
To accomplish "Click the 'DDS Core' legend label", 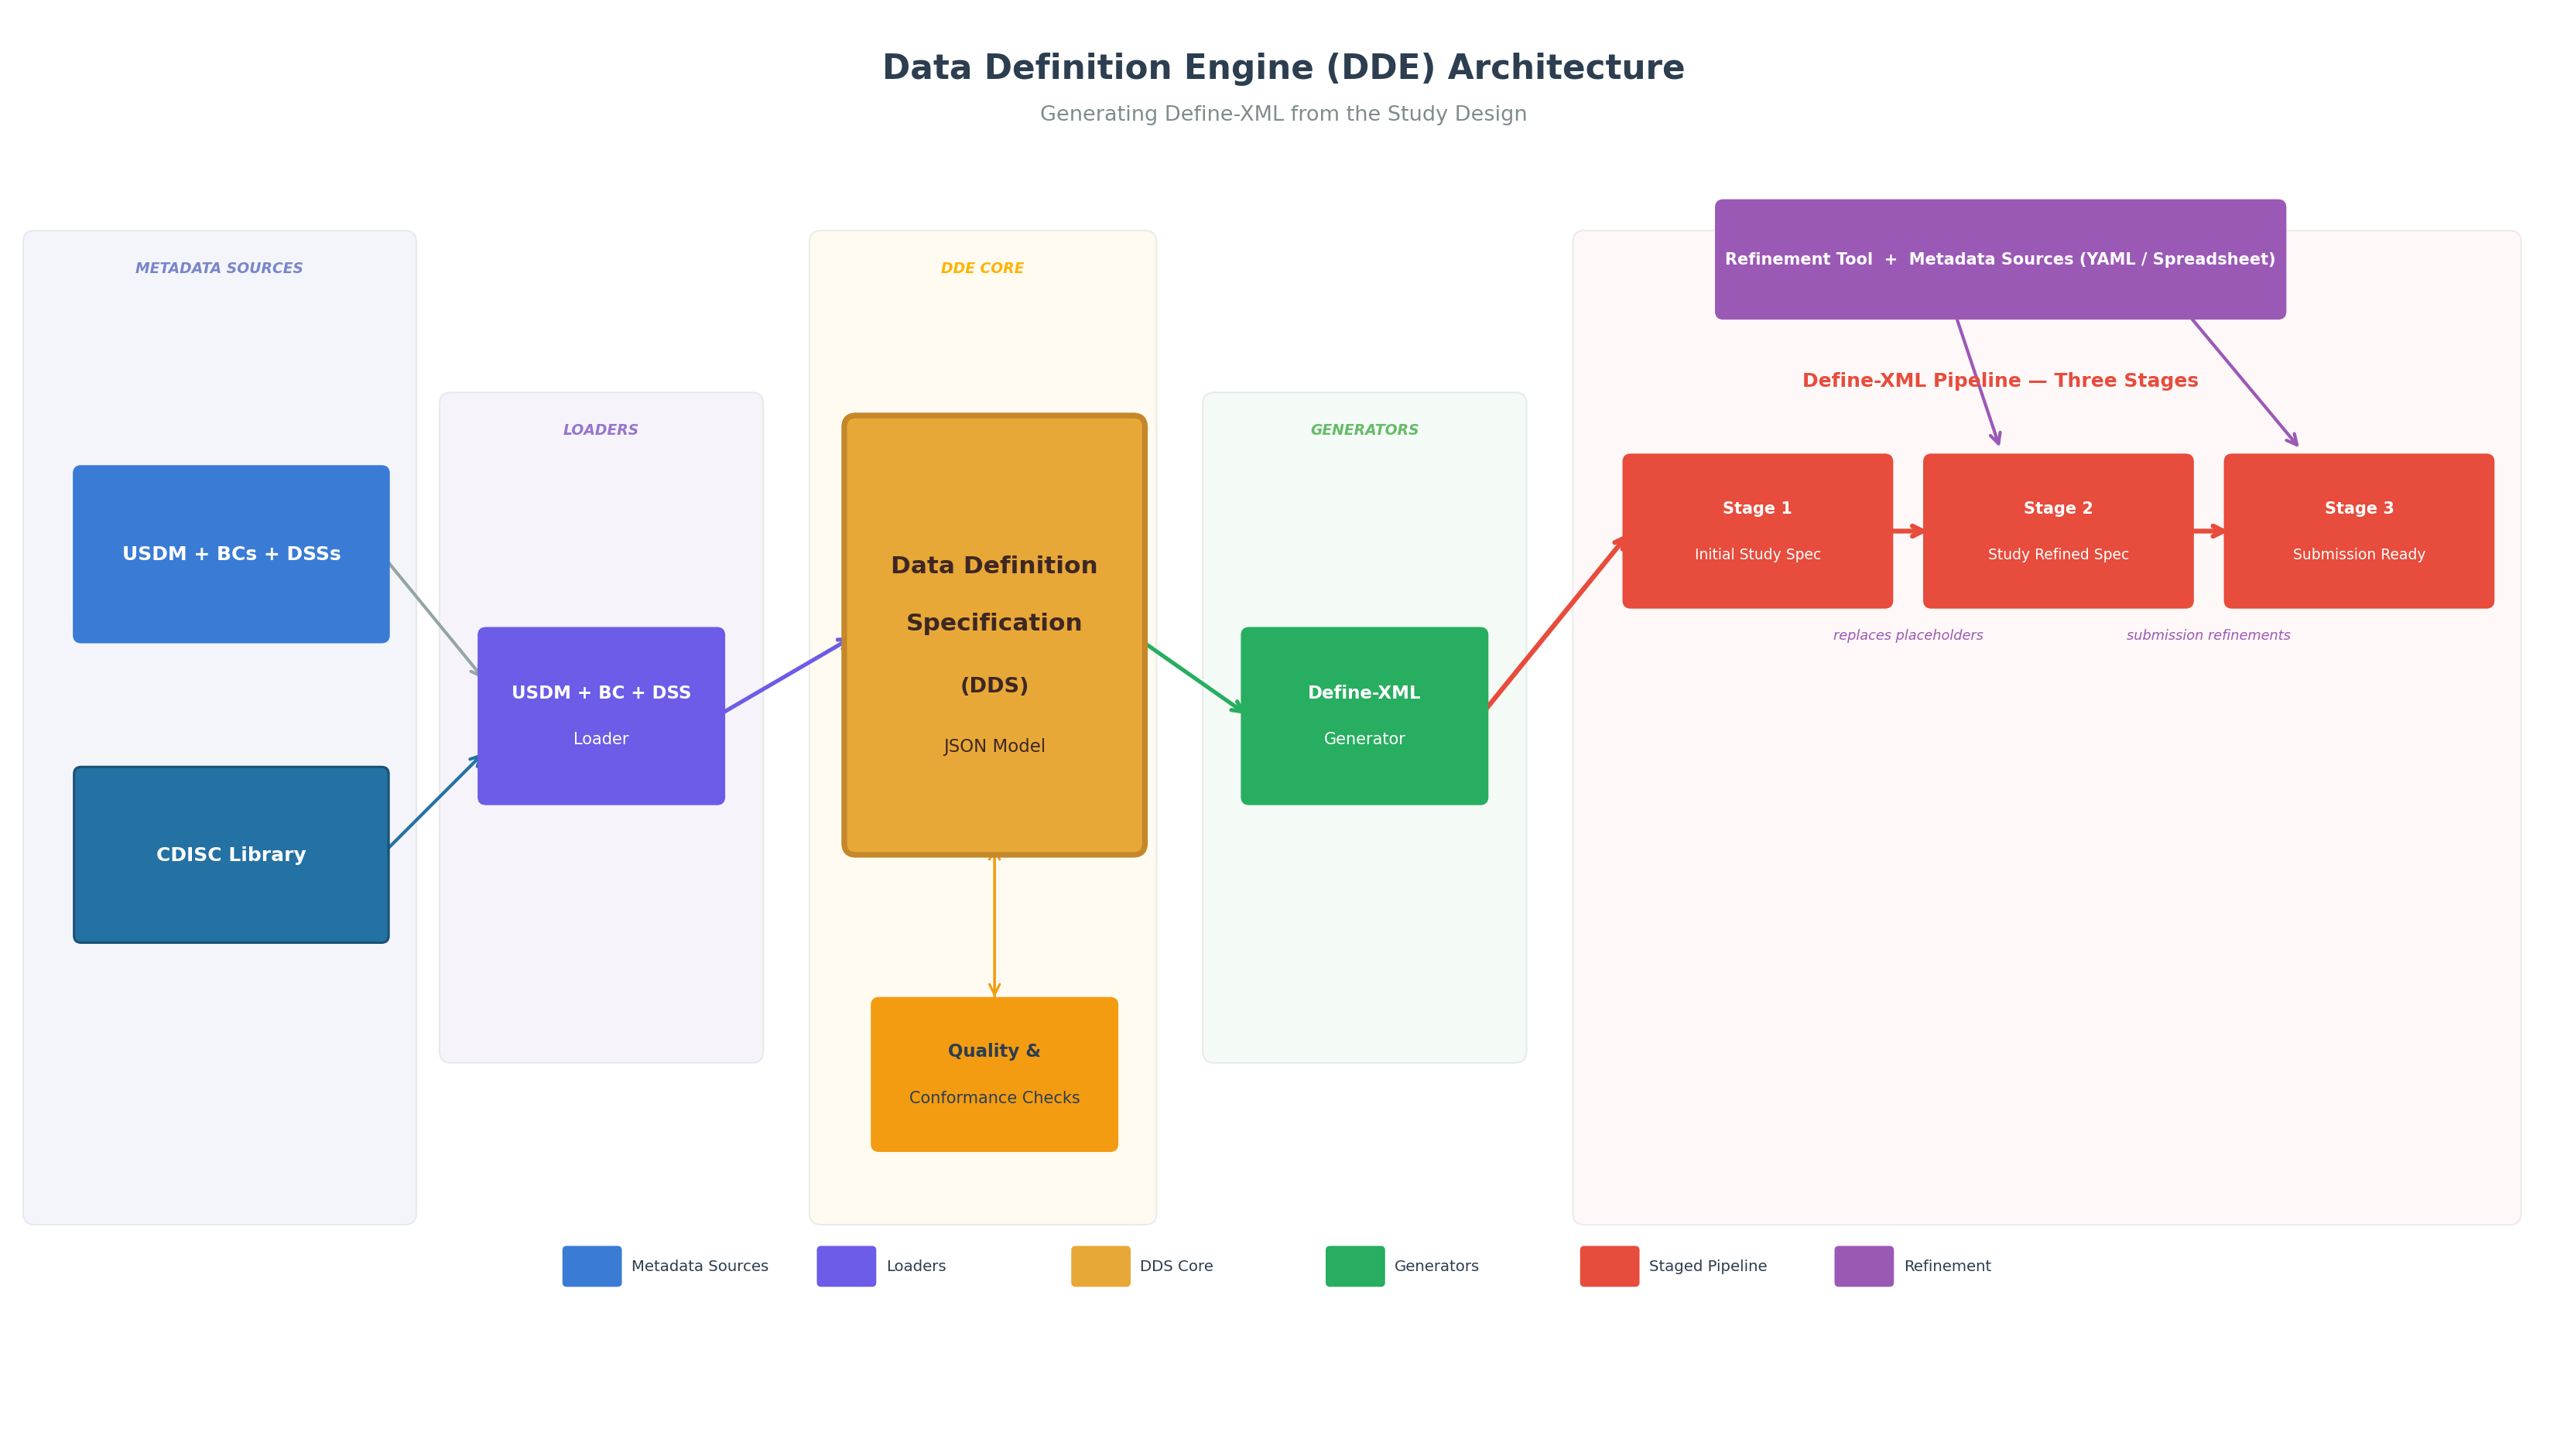I will 1176,1266.
